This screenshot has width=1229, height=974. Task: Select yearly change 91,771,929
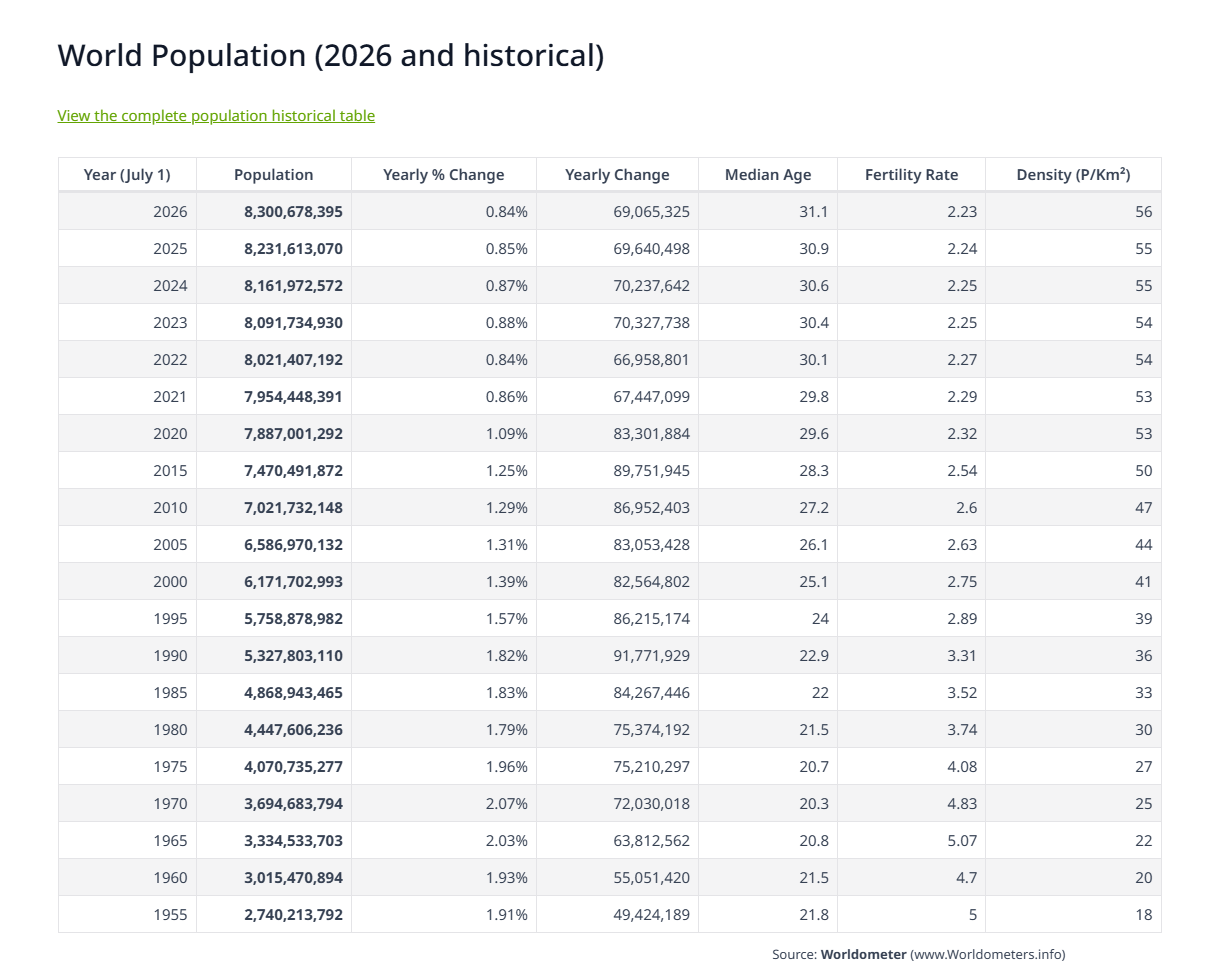pyautogui.click(x=651, y=655)
